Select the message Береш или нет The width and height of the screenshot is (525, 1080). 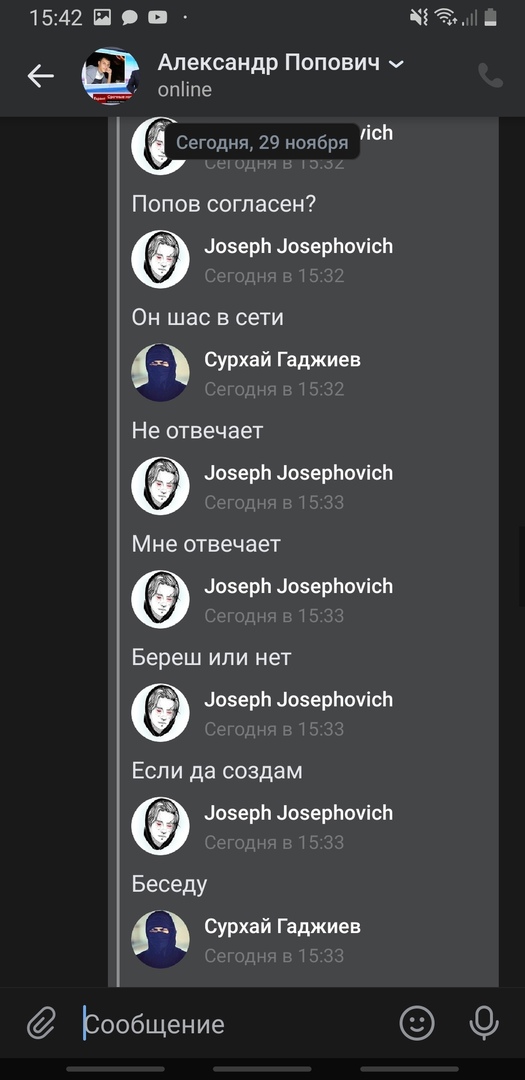[212, 657]
